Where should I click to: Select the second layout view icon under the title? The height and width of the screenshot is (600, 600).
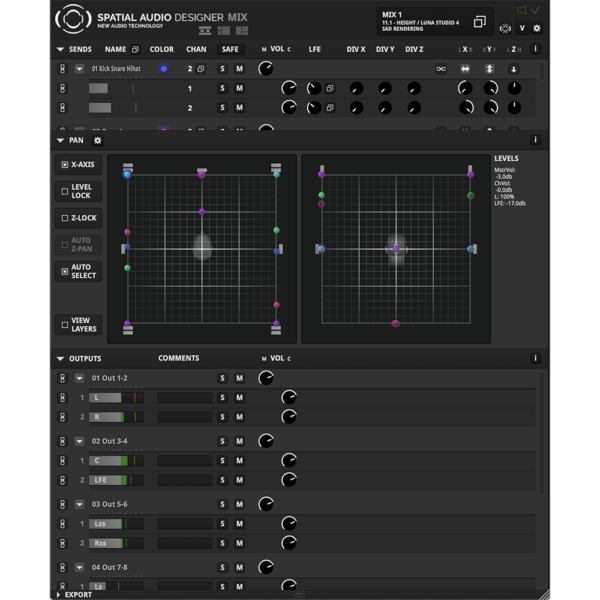pyautogui.click(x=223, y=31)
